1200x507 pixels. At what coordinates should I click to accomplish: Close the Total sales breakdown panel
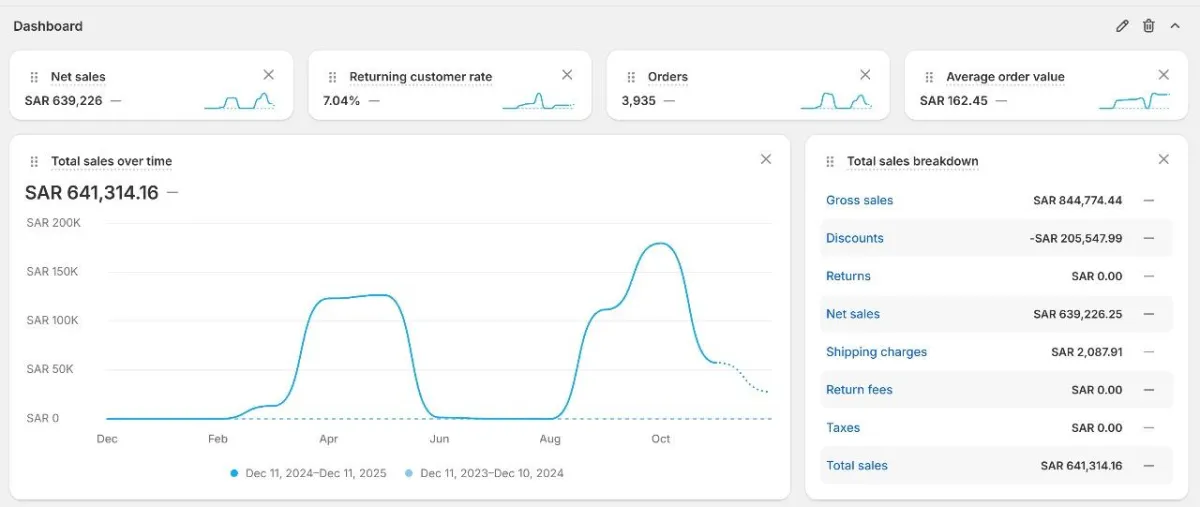(x=1163, y=159)
